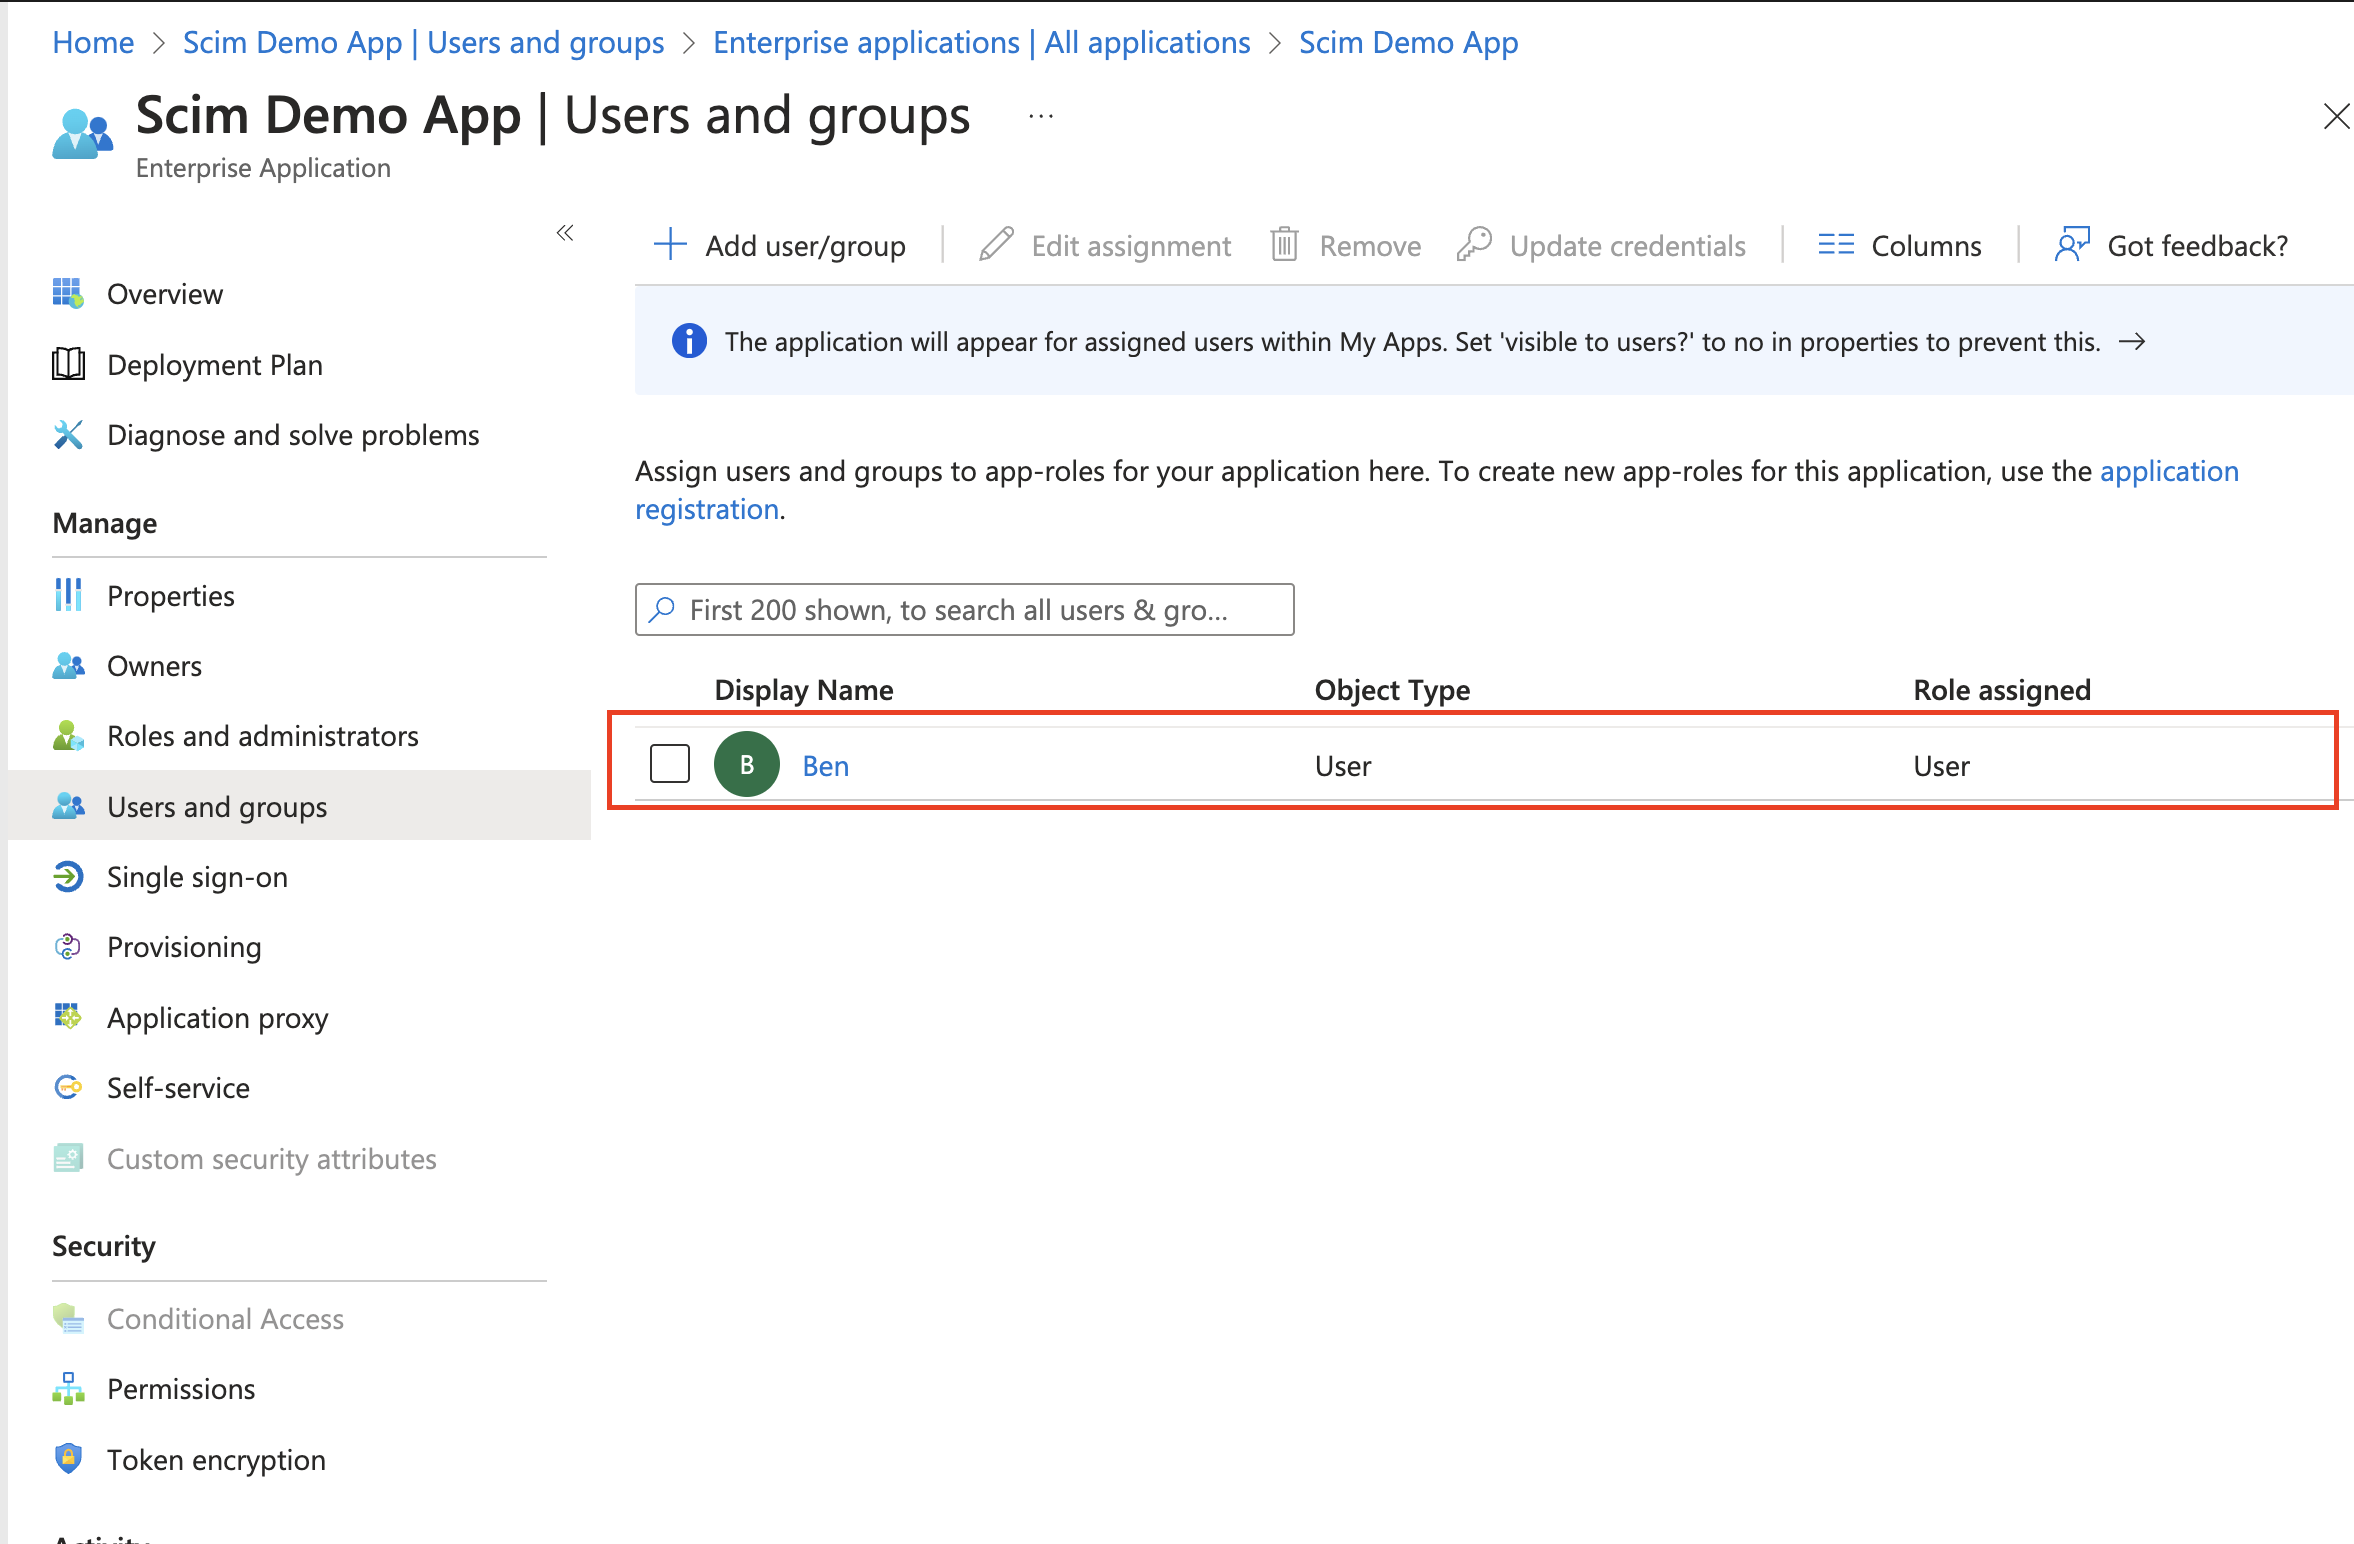Viewport: 2354px width, 1544px height.
Task: Click the Diagnose and solve problems wrench icon
Action: (x=68, y=435)
